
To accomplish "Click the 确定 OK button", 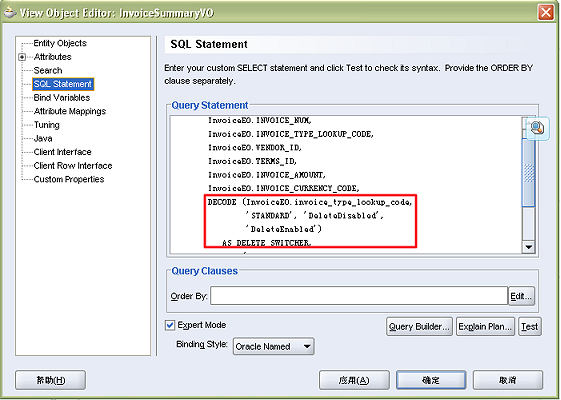I will click(x=431, y=380).
